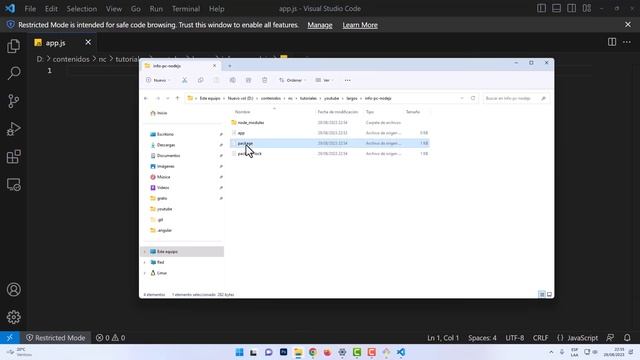Open Accounts icon in VS Code activity bar
Screen dimensions: 640x360
(13, 289)
